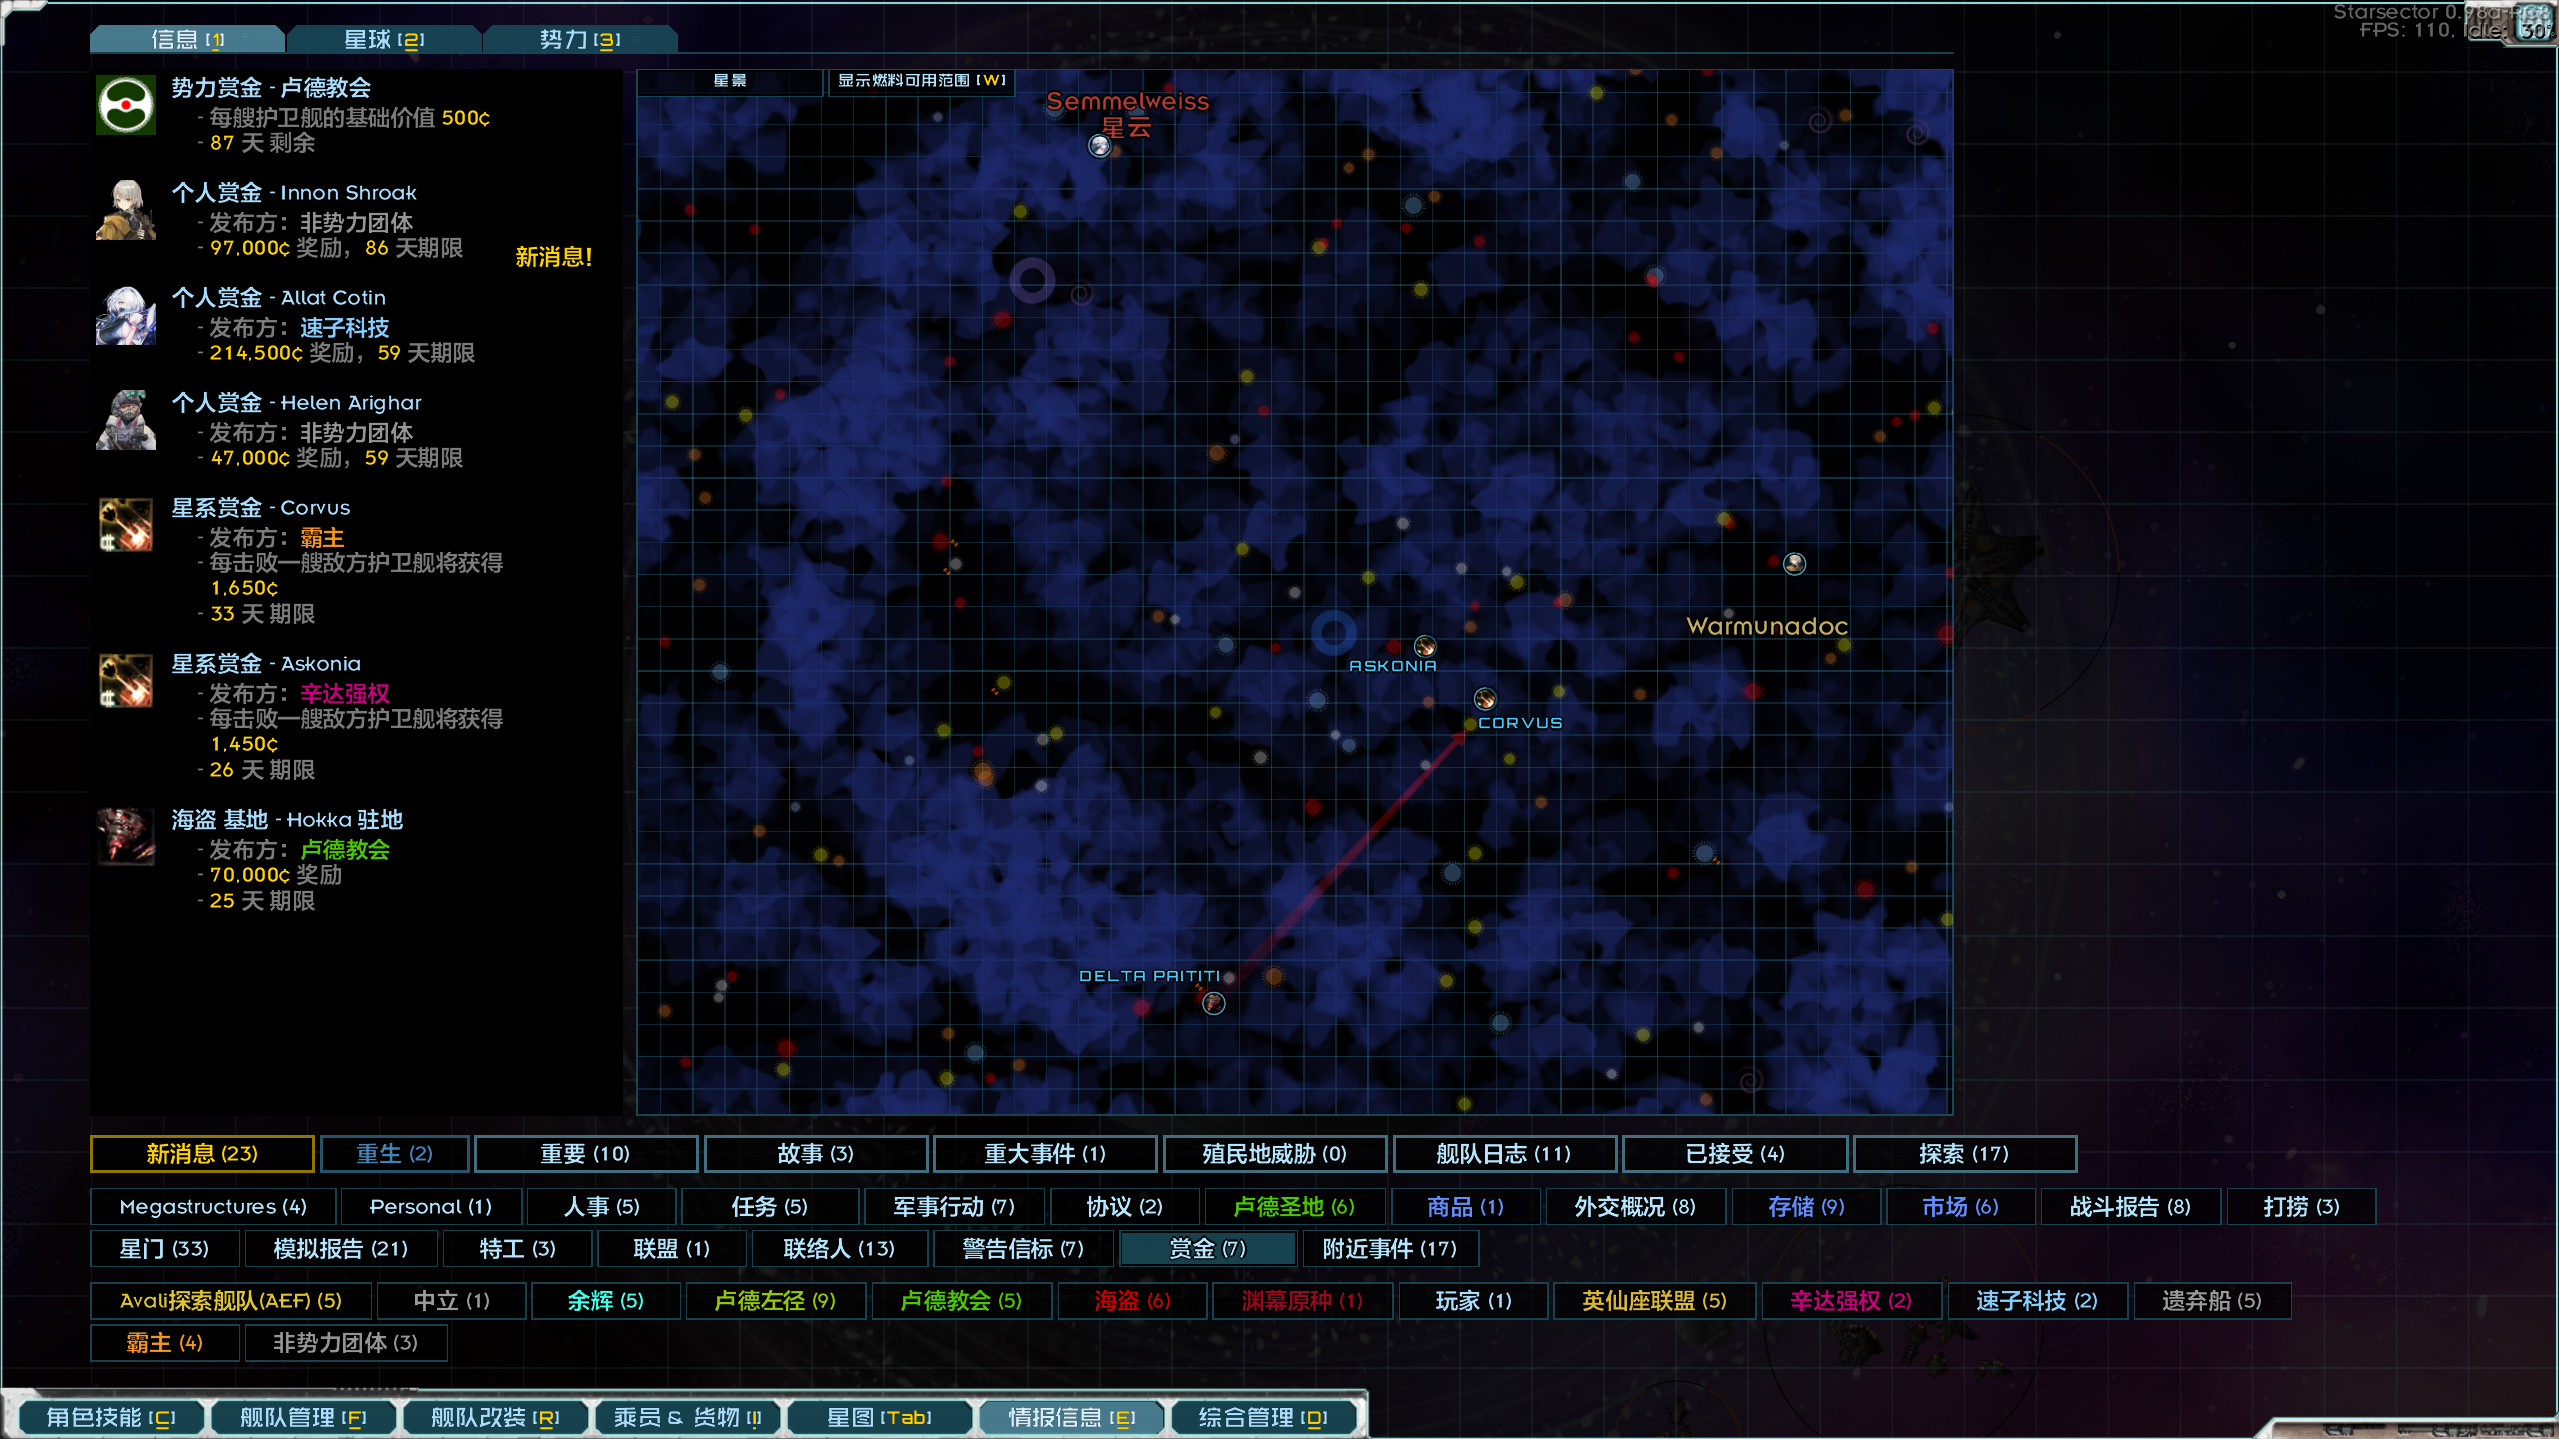
Task: Click the 卢德教会 faction bounty emblem icon
Action: (x=126, y=105)
